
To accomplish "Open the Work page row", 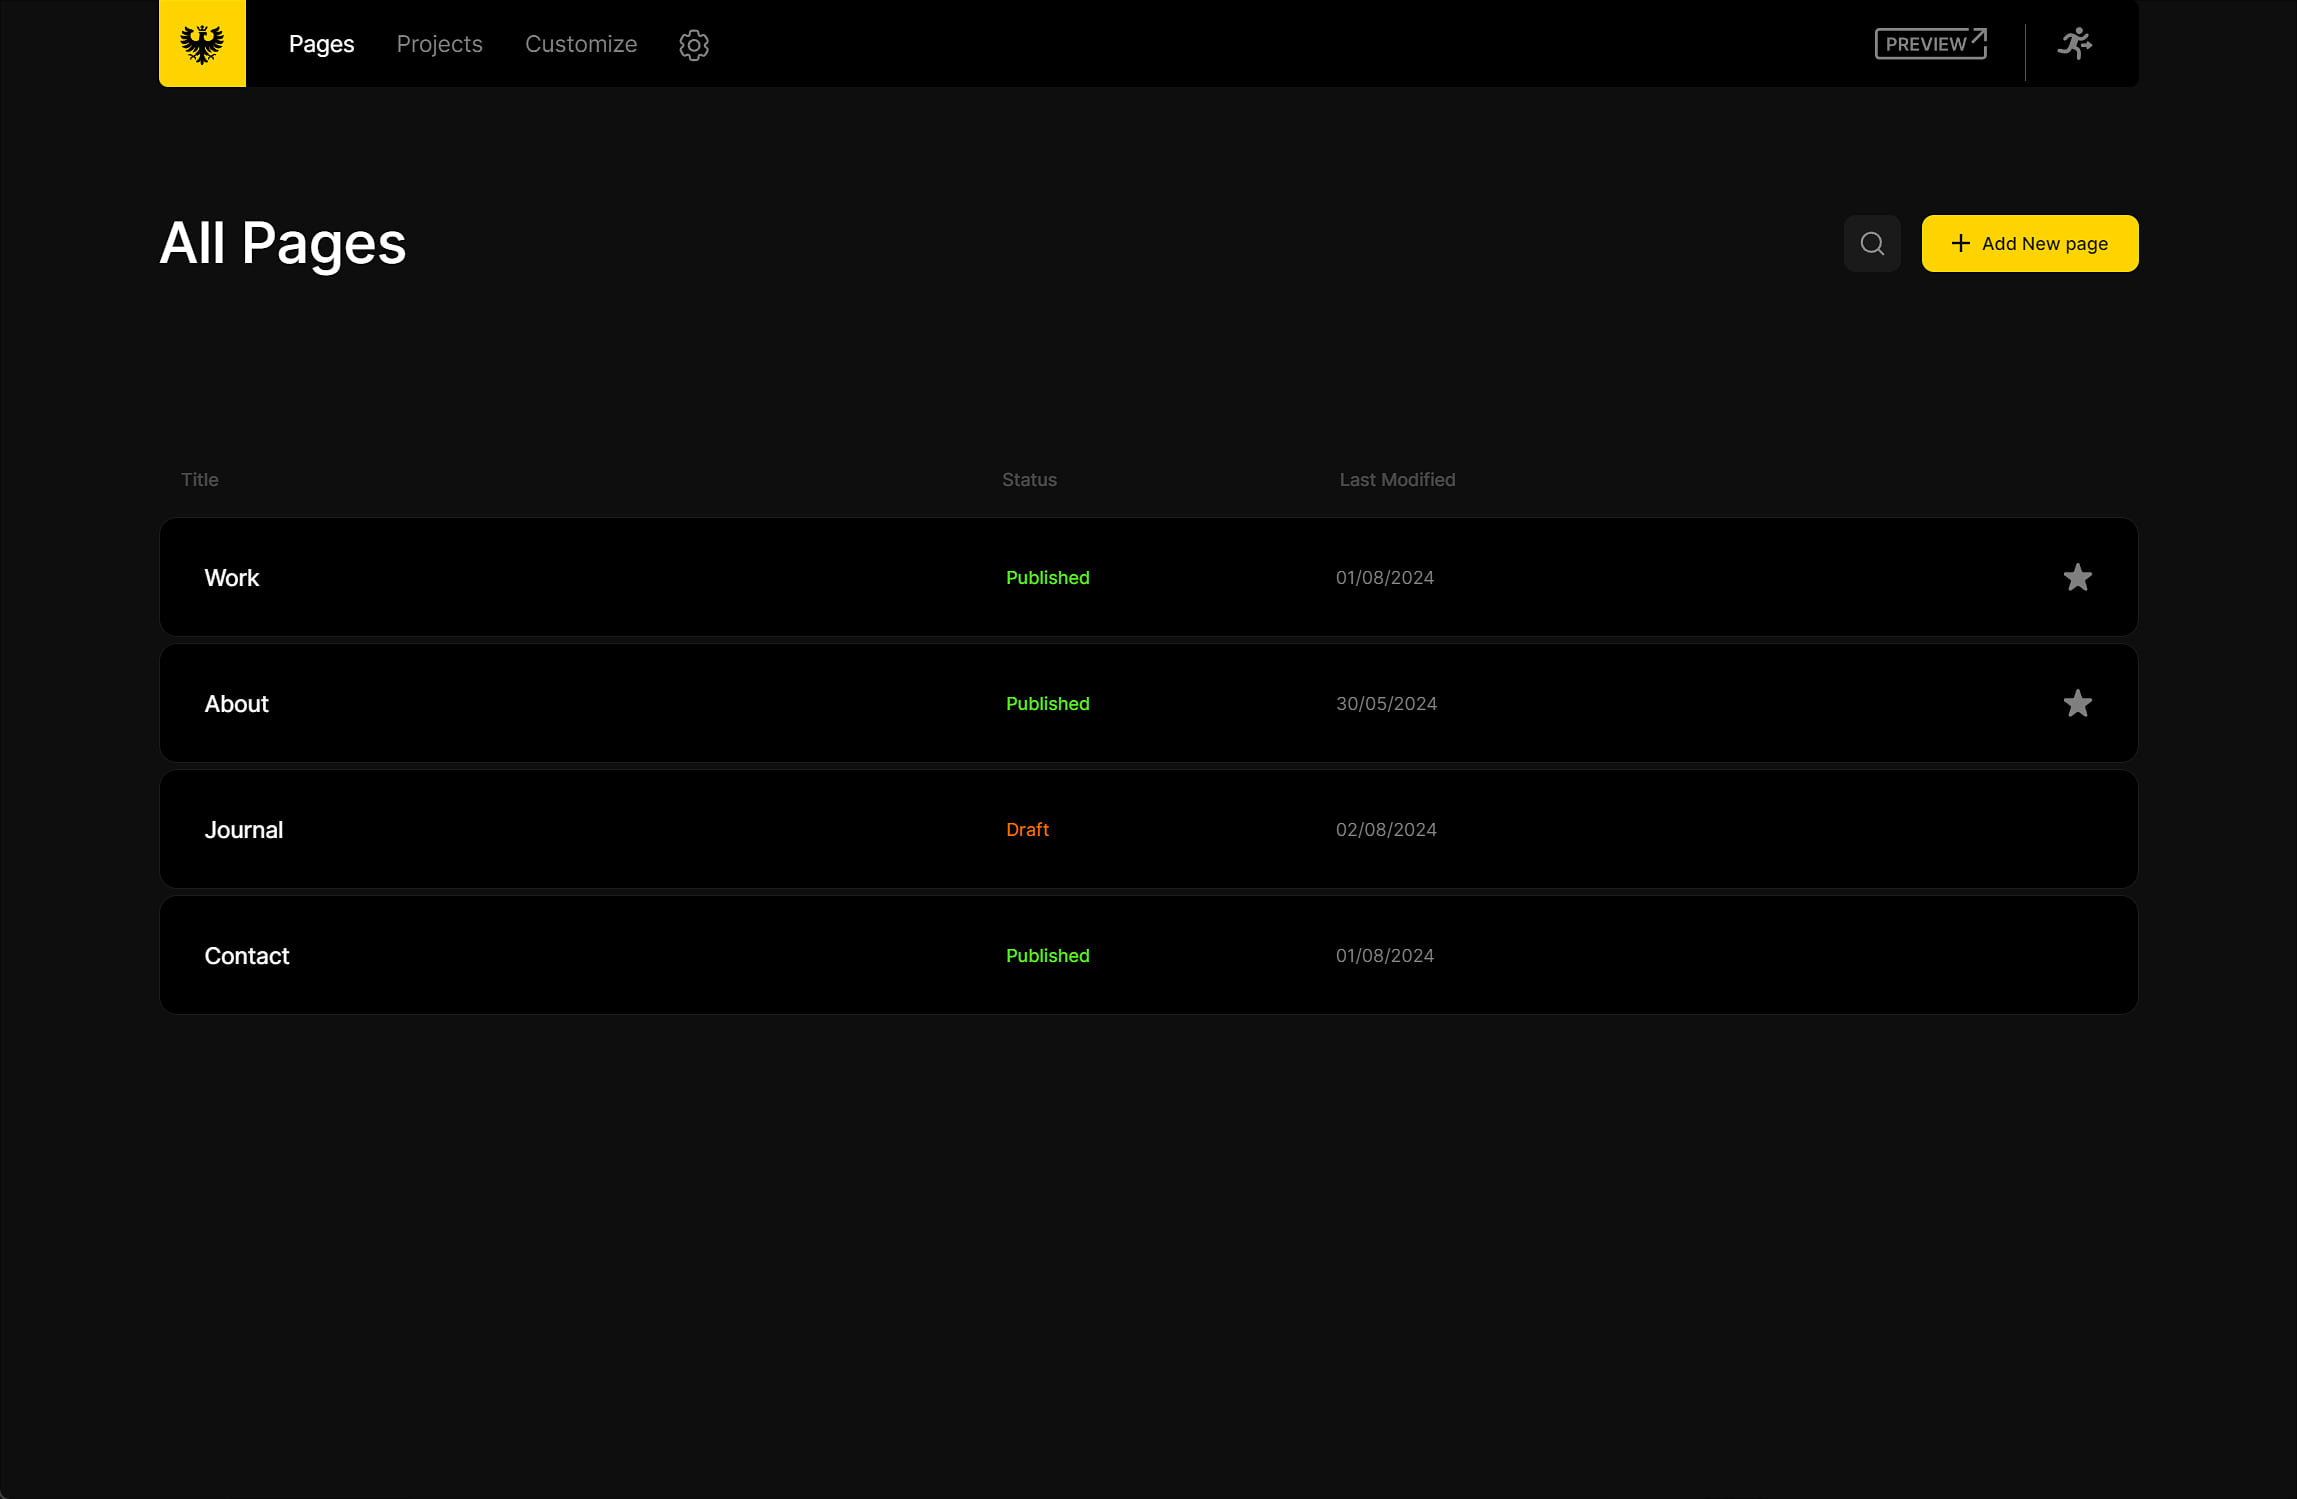I will (x=232, y=578).
